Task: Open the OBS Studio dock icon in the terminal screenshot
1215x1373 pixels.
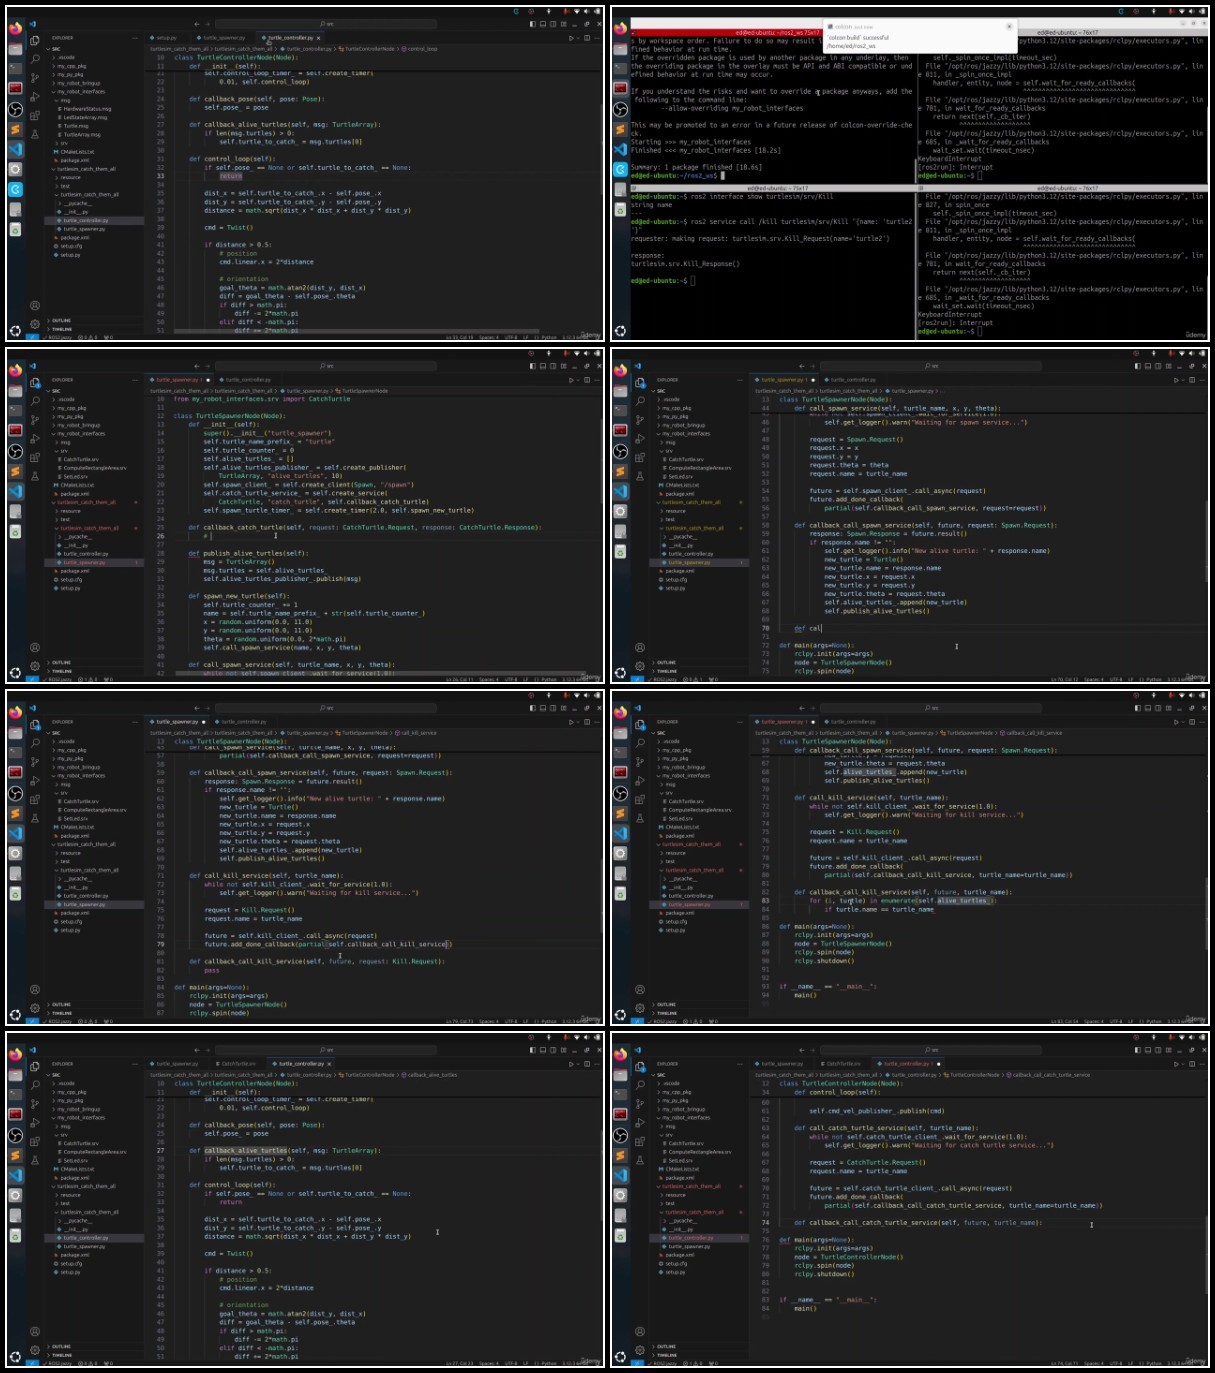Action: (x=620, y=109)
